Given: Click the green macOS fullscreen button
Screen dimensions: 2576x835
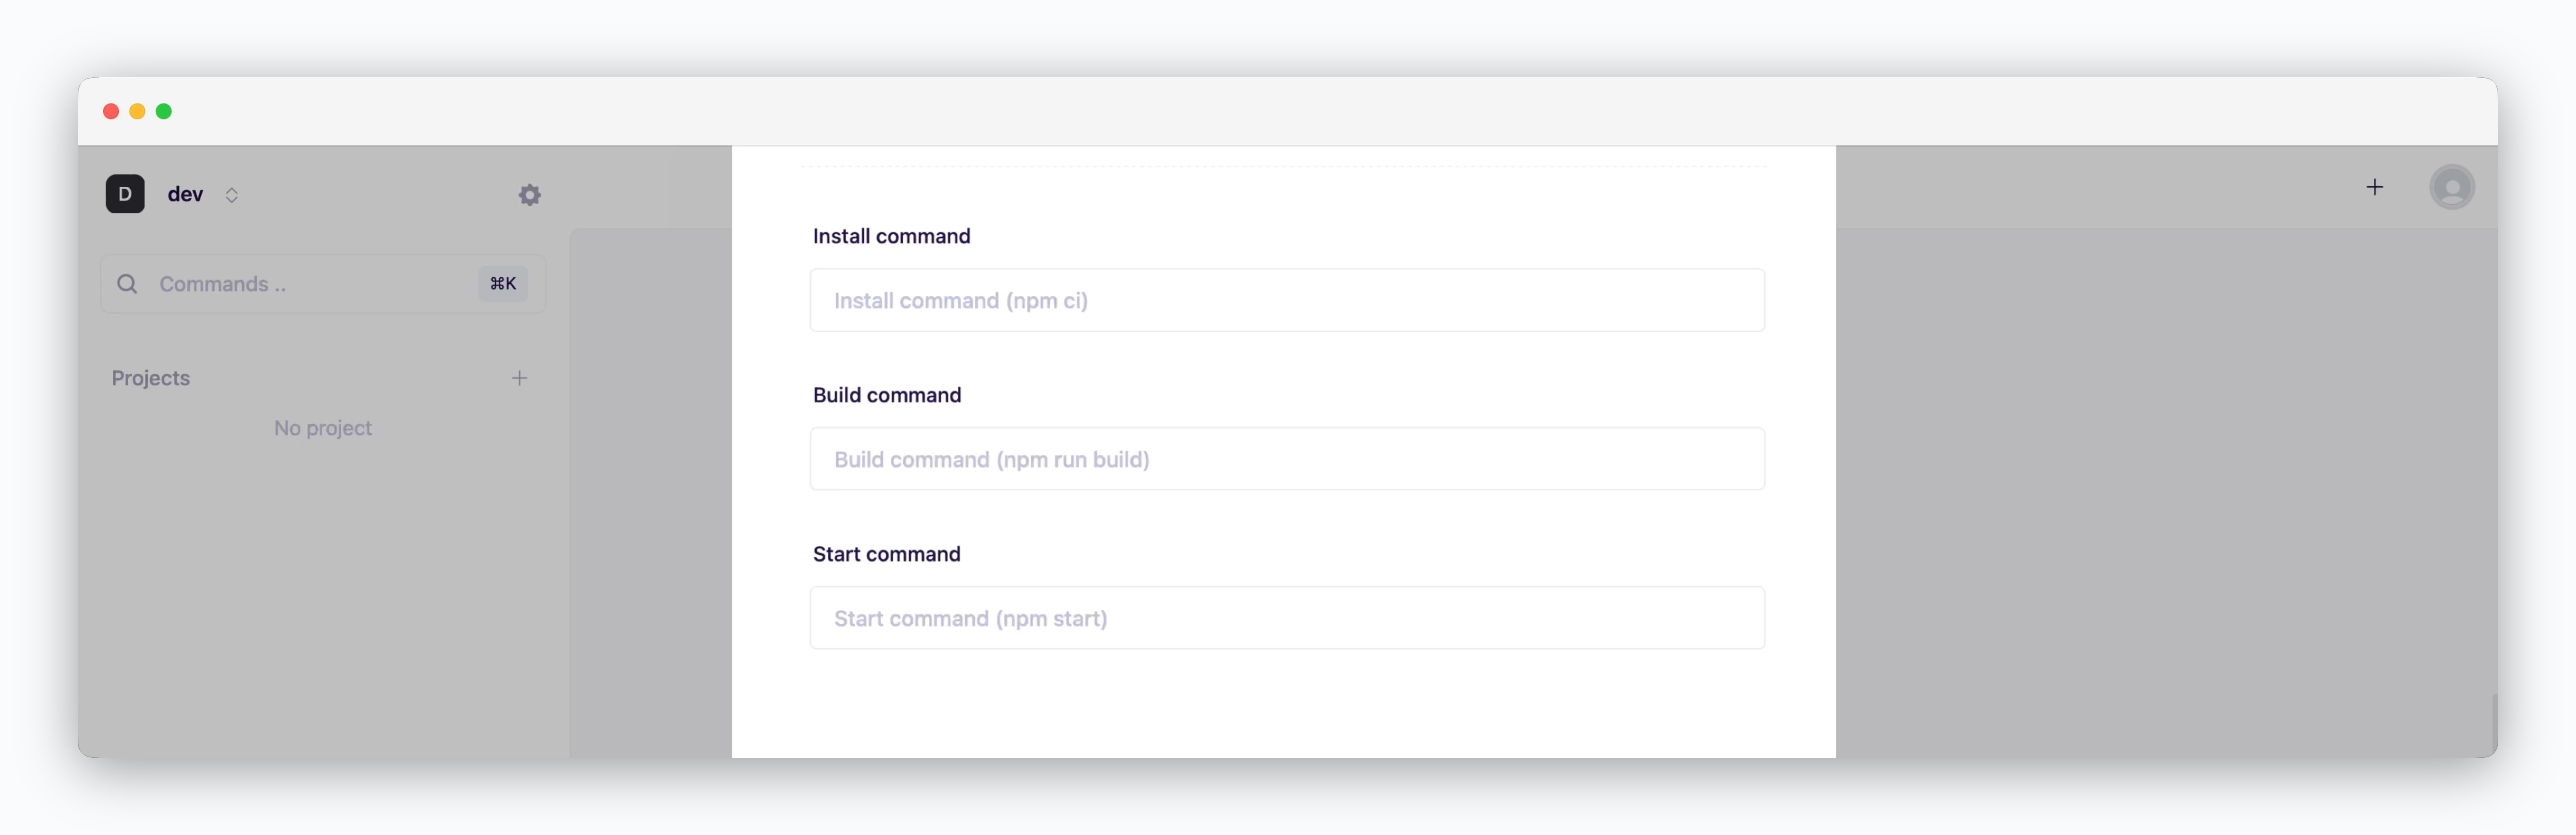Looking at the screenshot, I should 164,111.
